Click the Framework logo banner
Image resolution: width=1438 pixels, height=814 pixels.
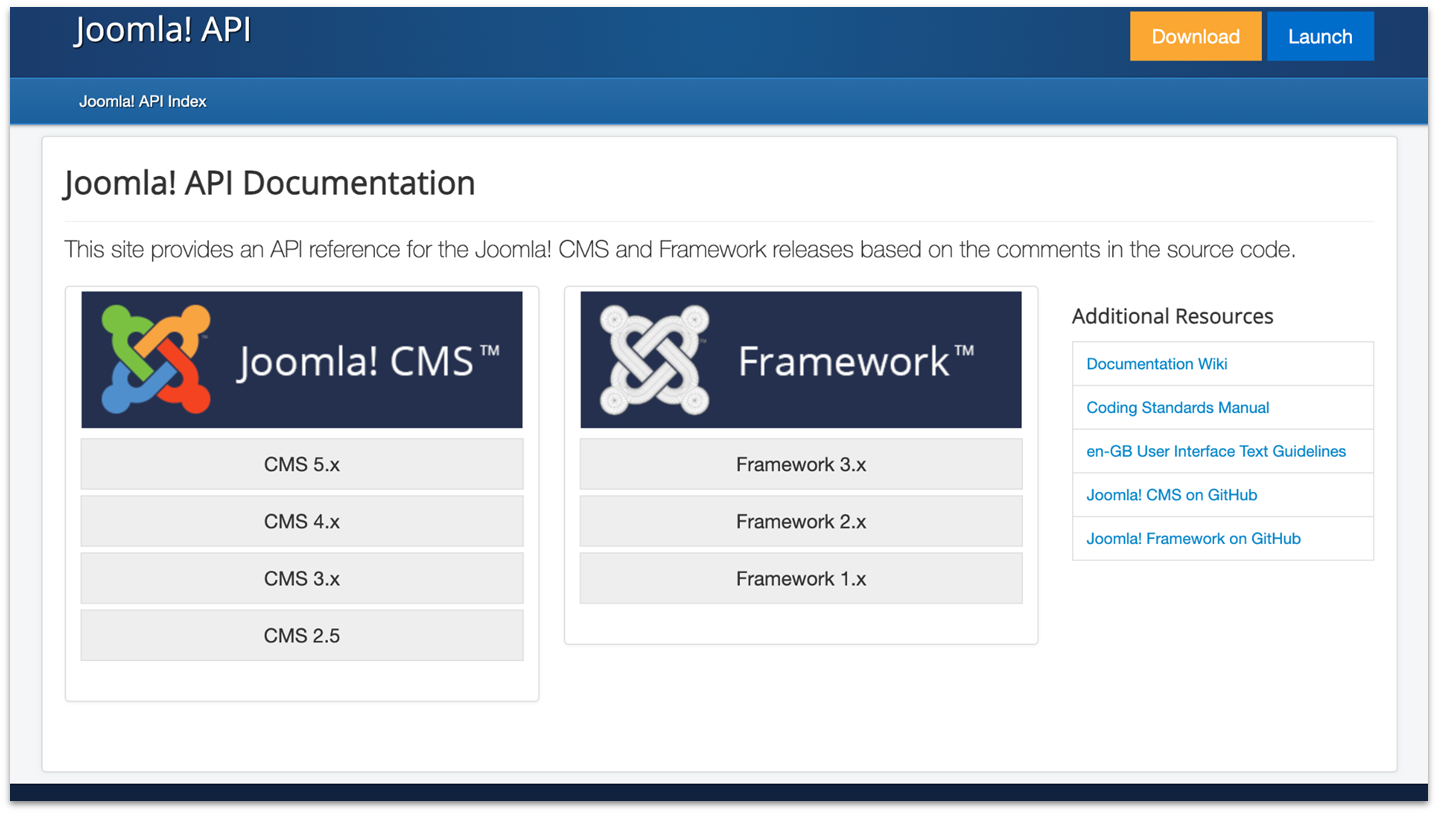(x=801, y=360)
